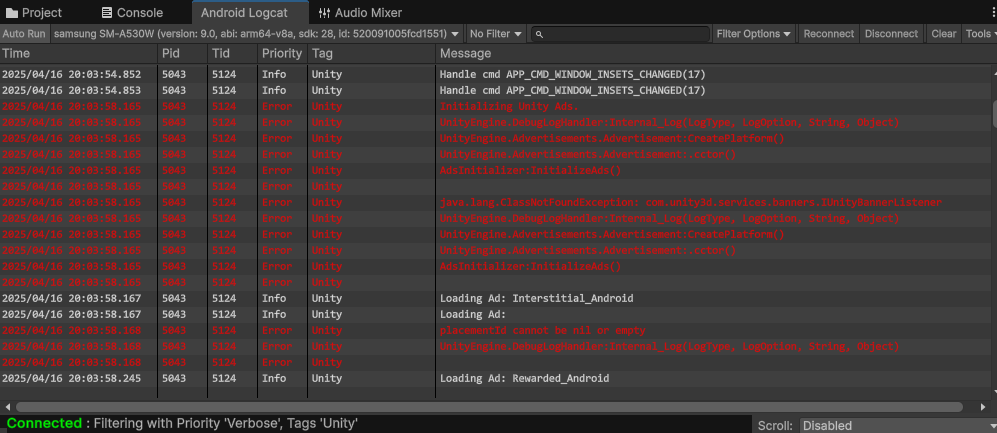Click the Priority column header
The height and width of the screenshot is (433, 997).
(281, 53)
